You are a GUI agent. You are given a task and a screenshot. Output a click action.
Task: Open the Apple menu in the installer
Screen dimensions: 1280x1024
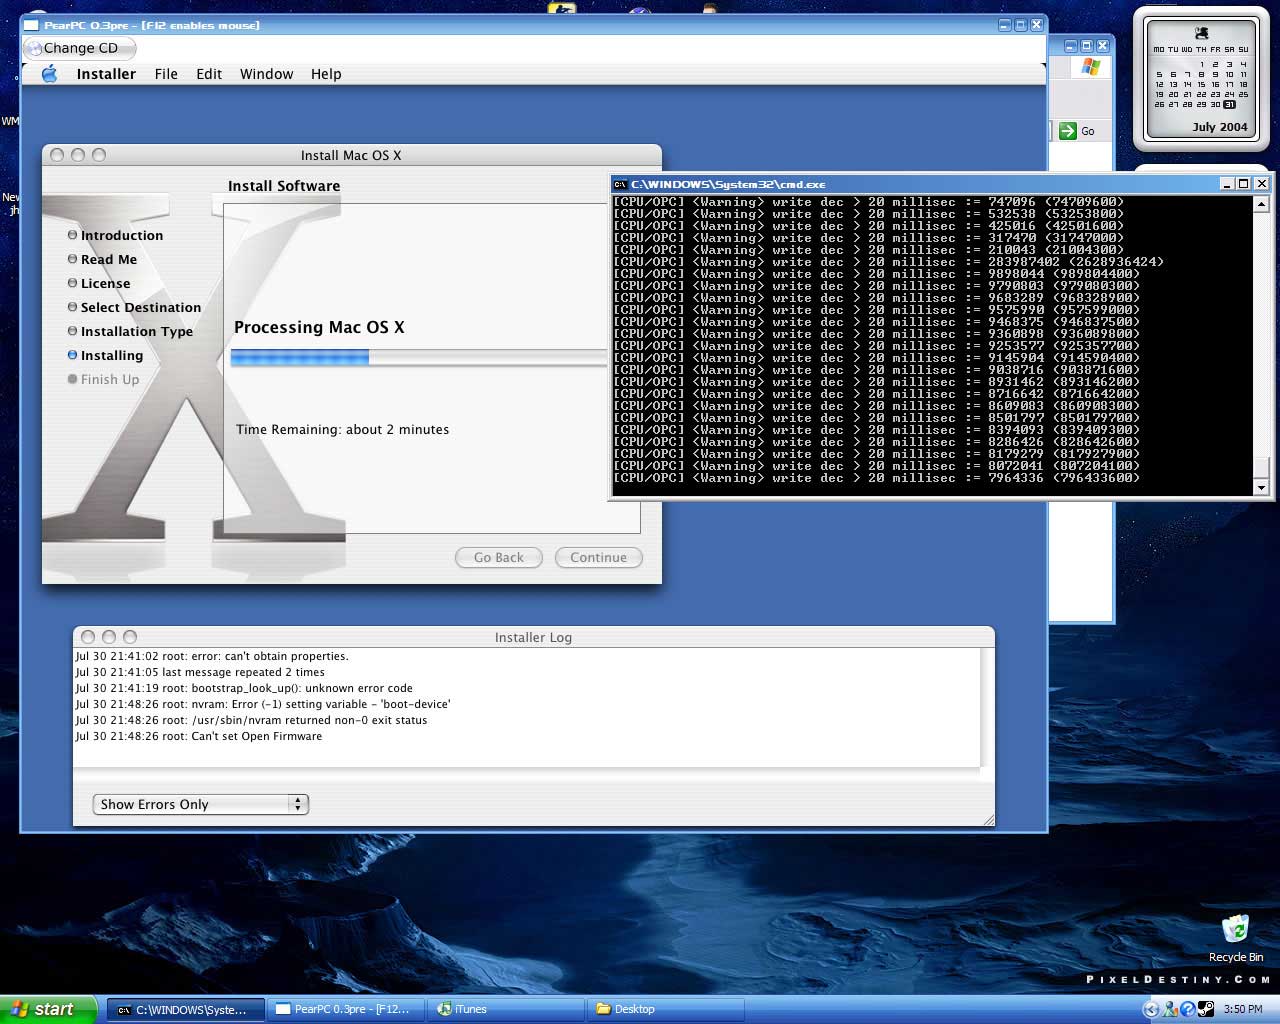click(48, 73)
